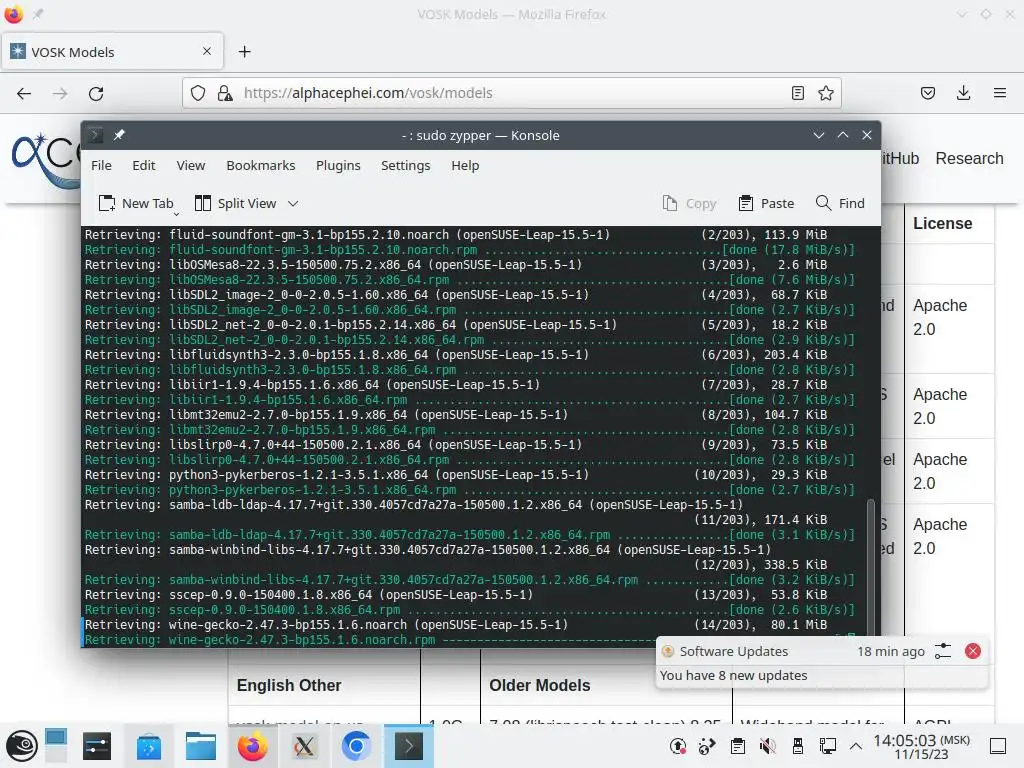The width and height of the screenshot is (1024, 768).
Task: Open Dolphin file manager from the taskbar
Action: [200, 746]
